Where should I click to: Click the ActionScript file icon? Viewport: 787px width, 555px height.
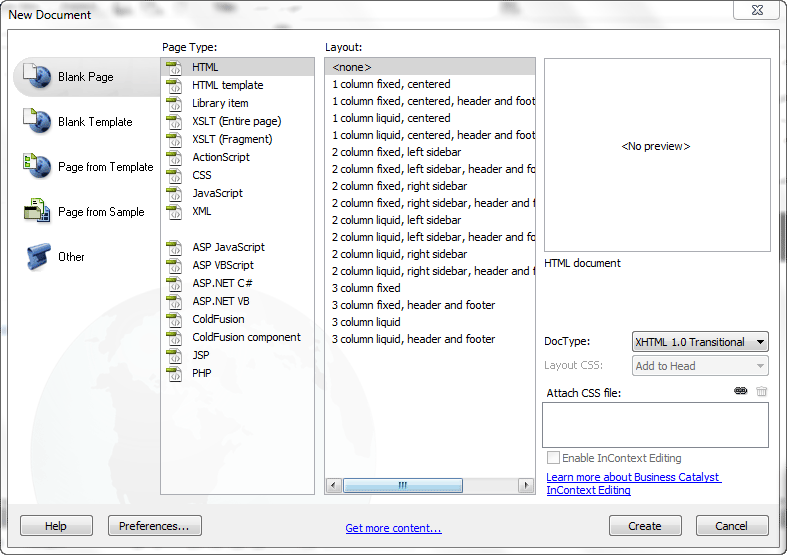pos(174,158)
